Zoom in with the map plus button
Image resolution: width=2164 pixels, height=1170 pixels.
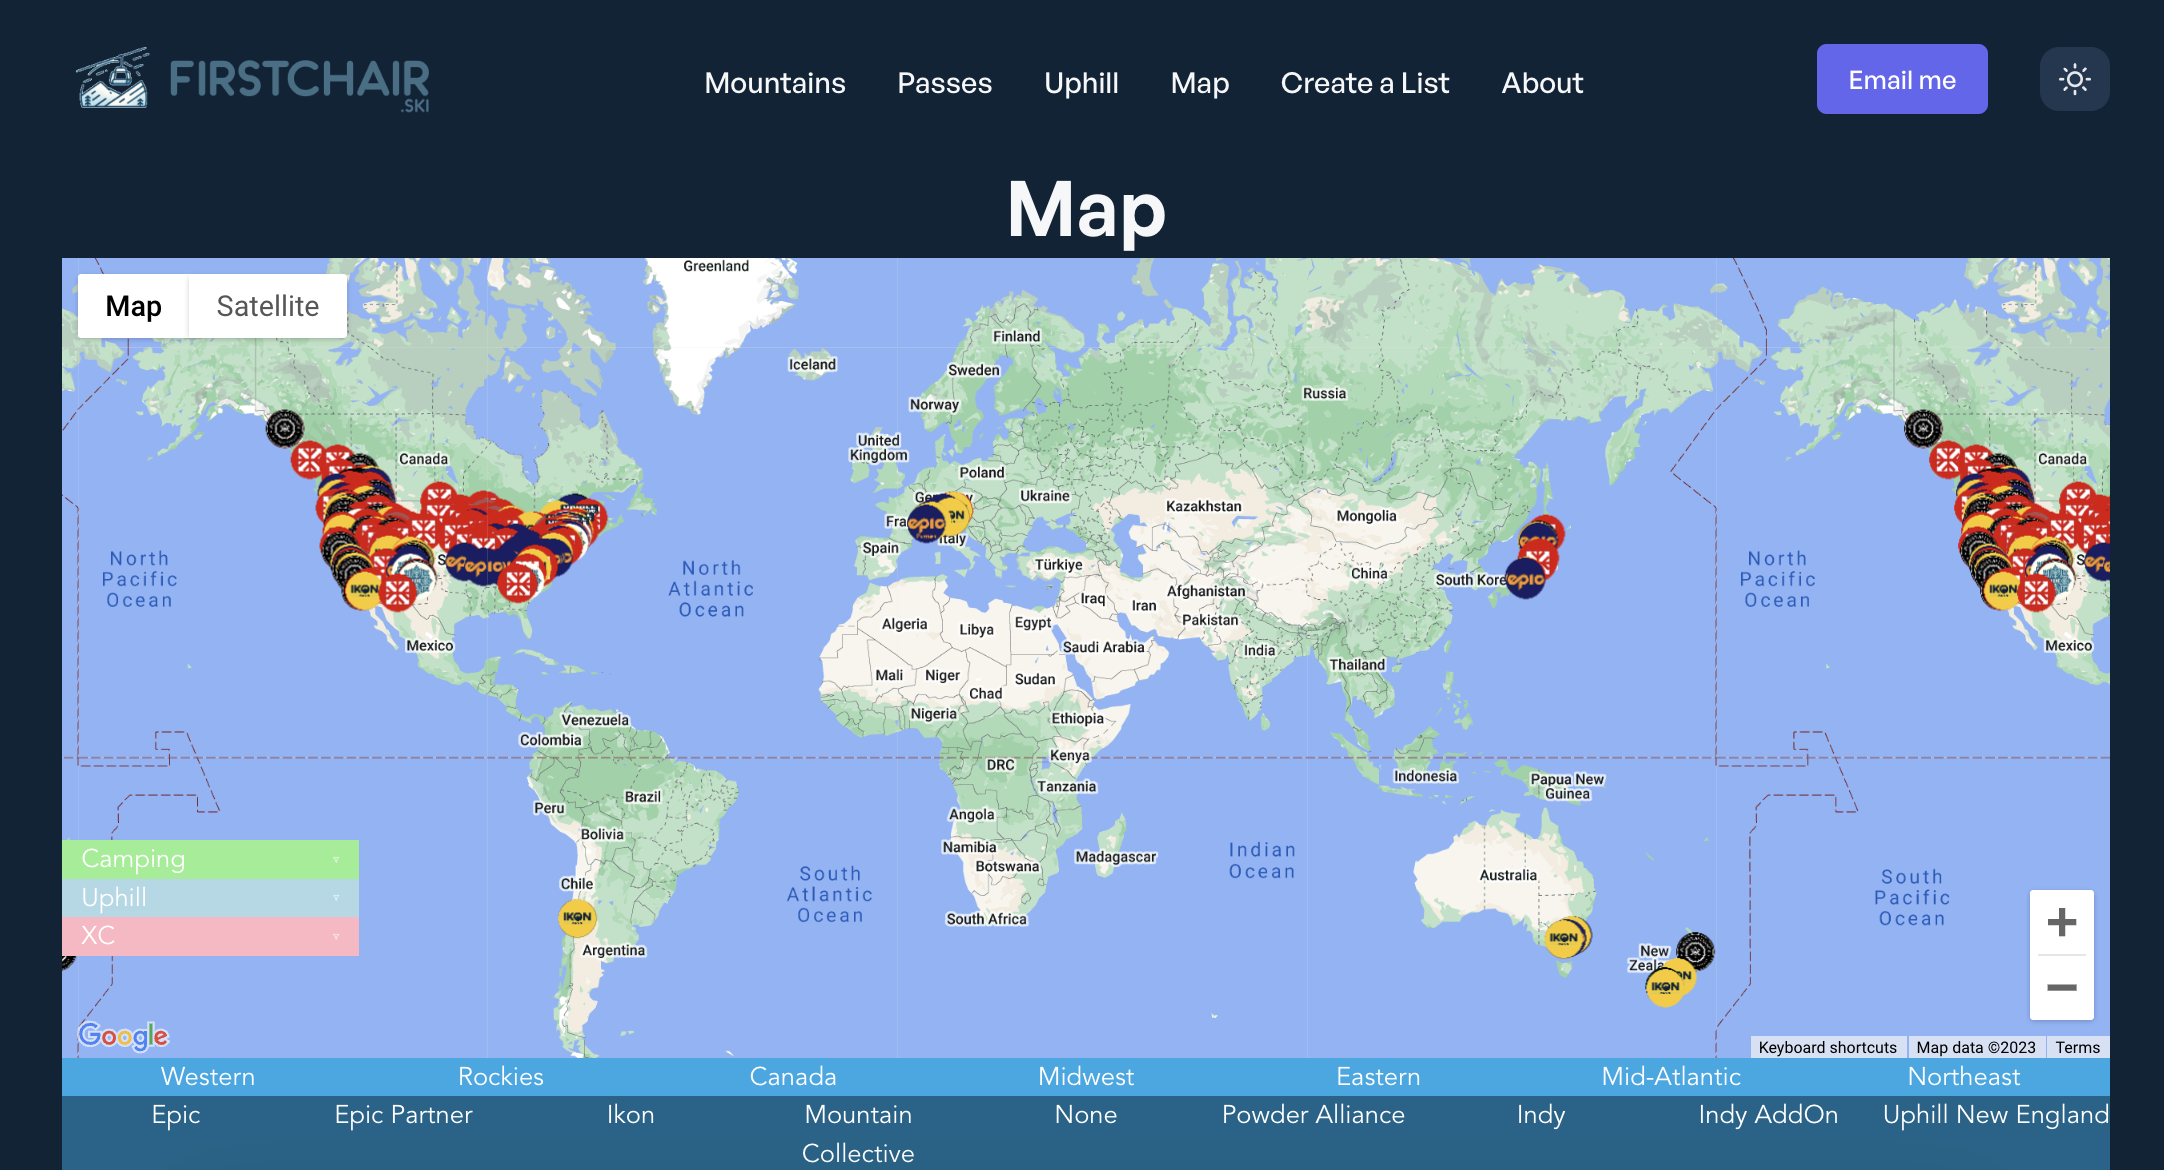pos(2061,922)
